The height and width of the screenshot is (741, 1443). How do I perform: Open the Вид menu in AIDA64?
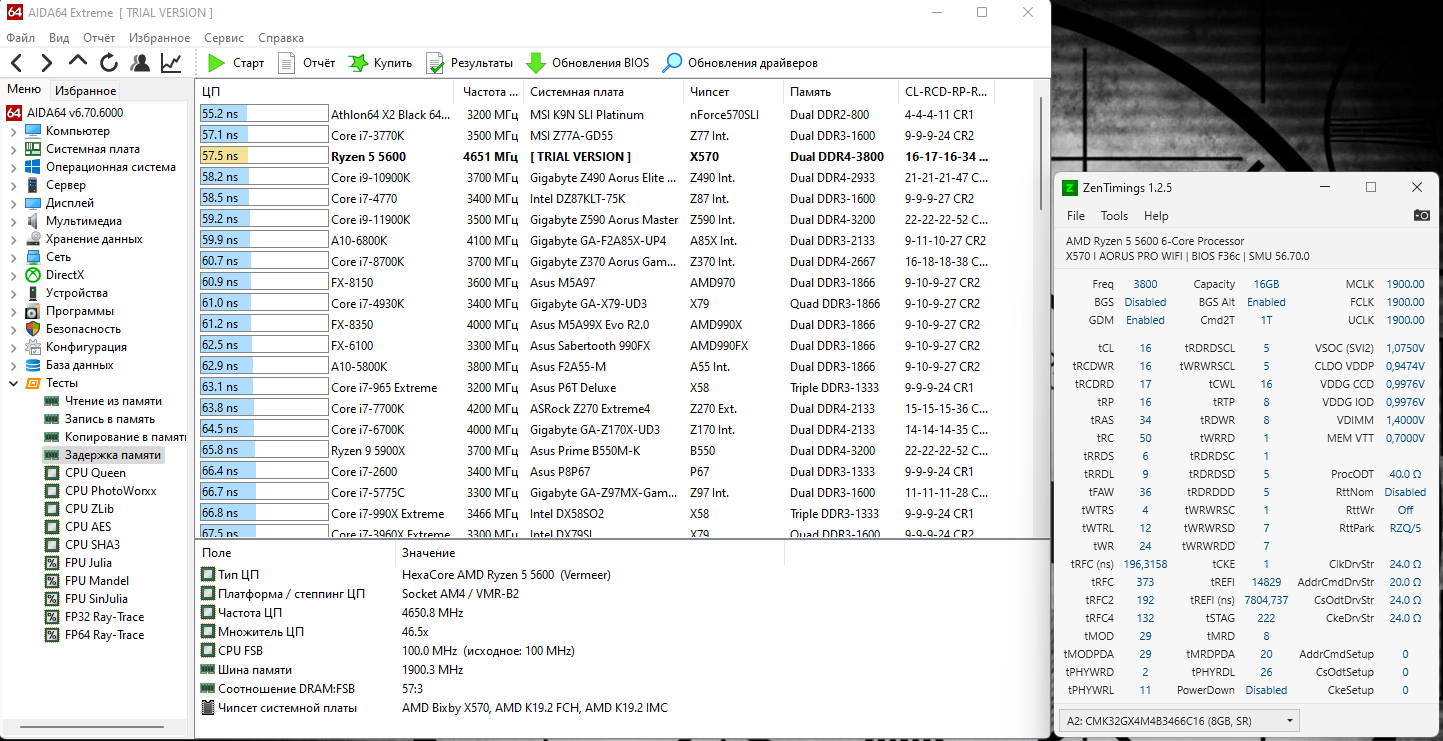coord(59,38)
